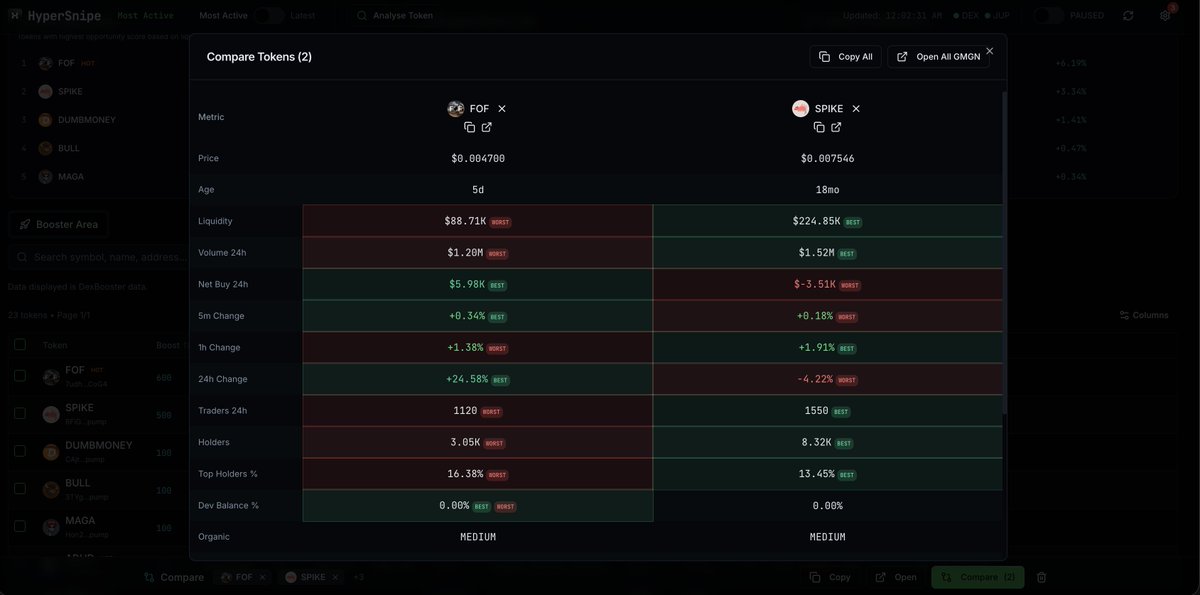Remove SPIKE from the comparison header

856,109
